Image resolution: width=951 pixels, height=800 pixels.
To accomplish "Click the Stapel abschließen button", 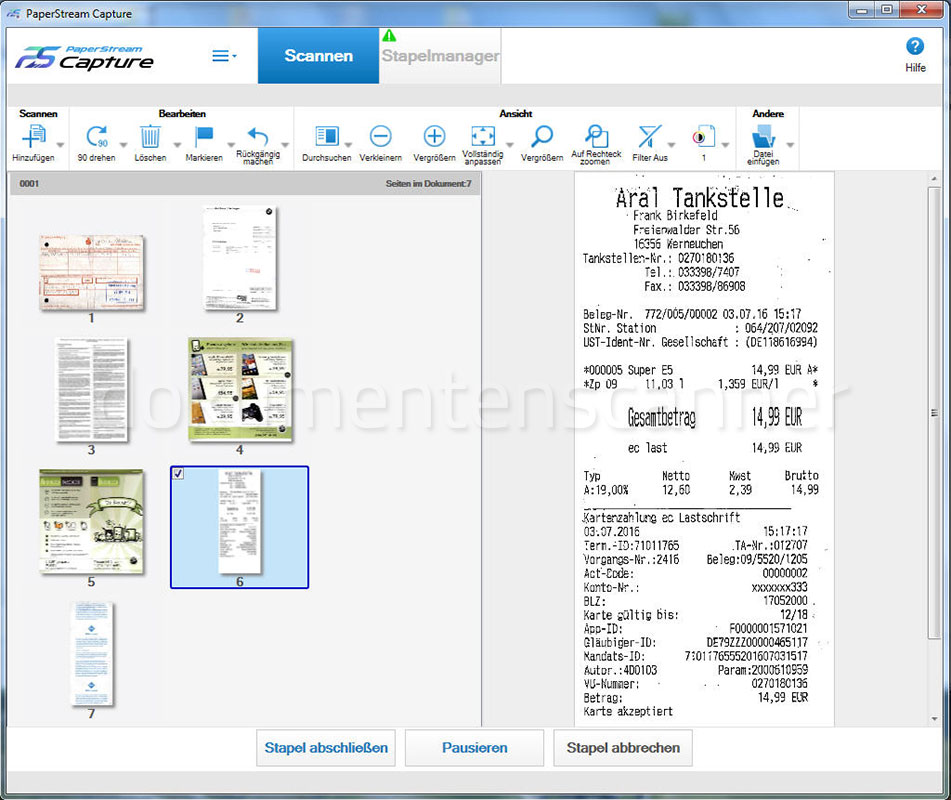I will (x=325, y=747).
